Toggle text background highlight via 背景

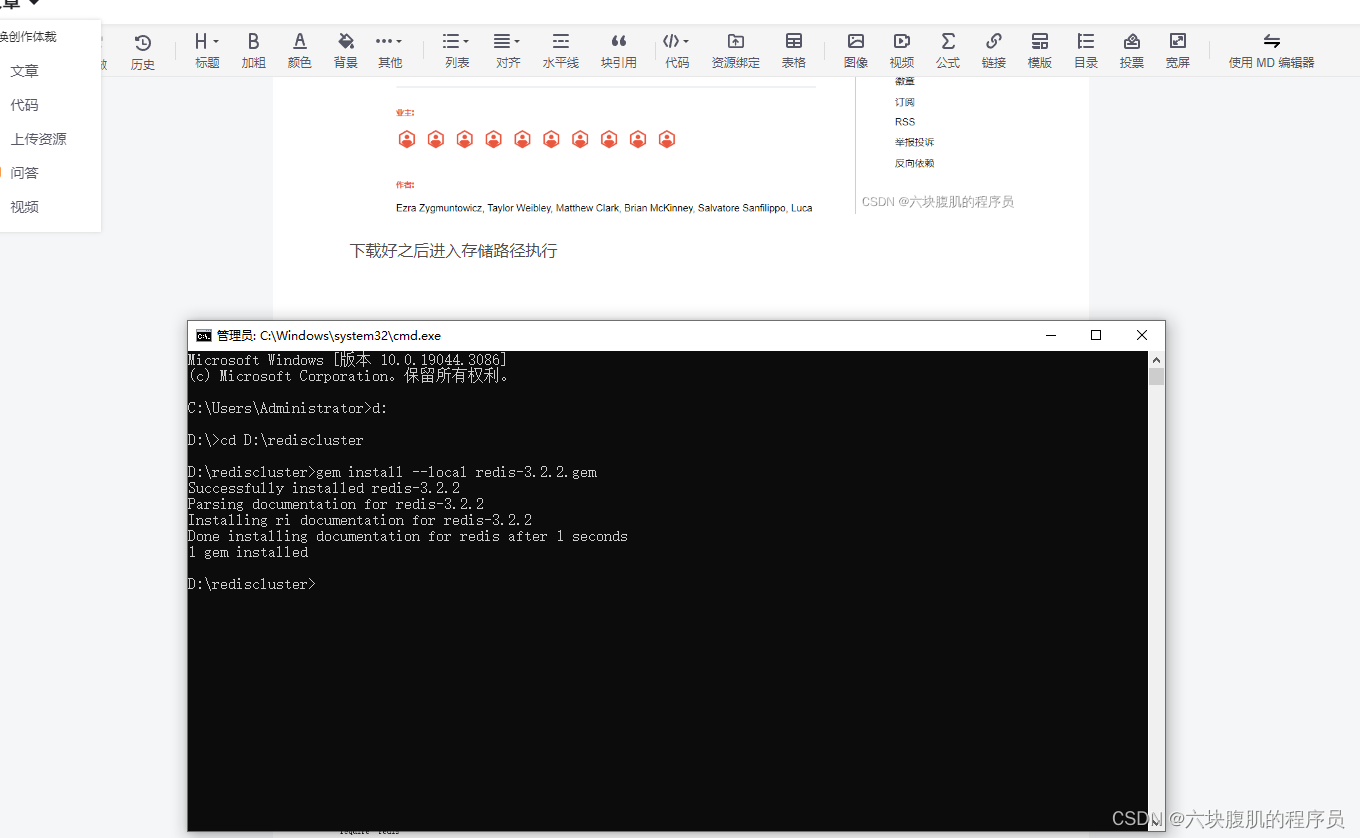(x=345, y=48)
